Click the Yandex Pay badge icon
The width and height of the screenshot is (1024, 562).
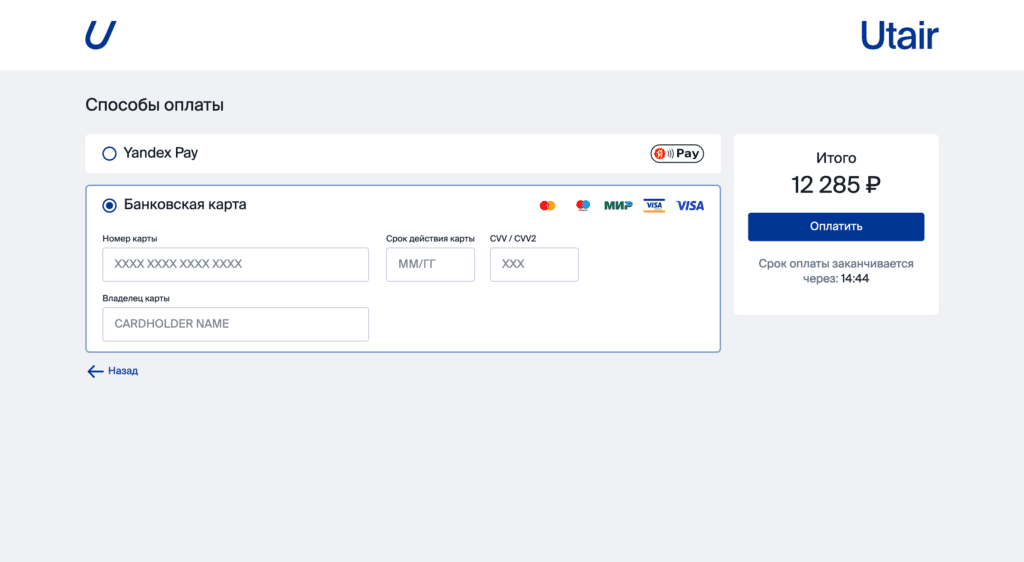(677, 153)
